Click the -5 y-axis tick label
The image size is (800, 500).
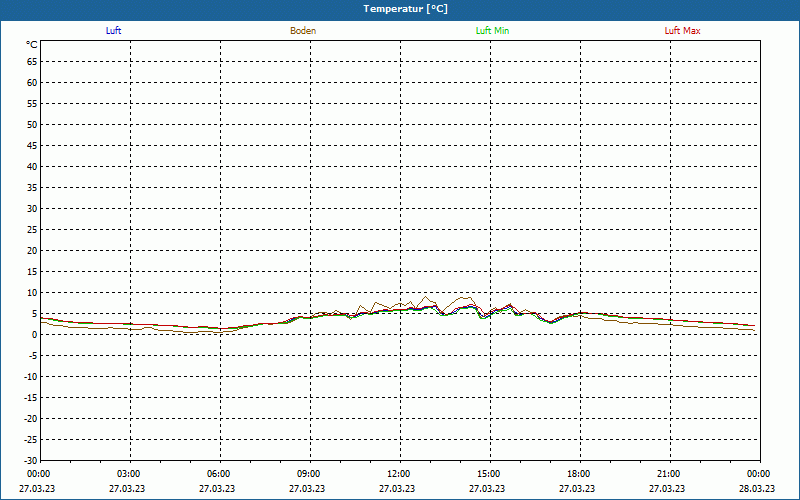click(33, 356)
